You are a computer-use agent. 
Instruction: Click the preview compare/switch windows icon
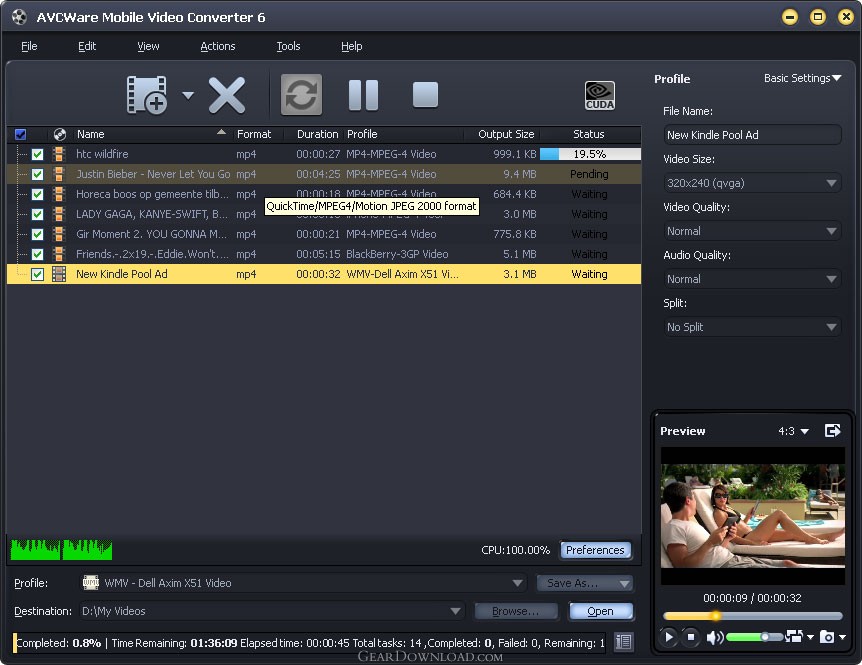click(794, 636)
